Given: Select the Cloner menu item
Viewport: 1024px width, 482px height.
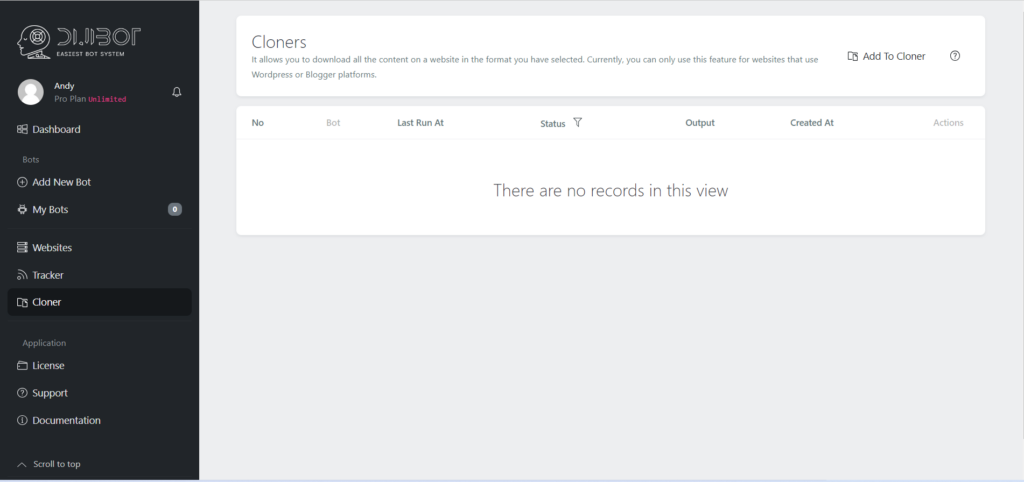Looking at the screenshot, I should coord(99,302).
